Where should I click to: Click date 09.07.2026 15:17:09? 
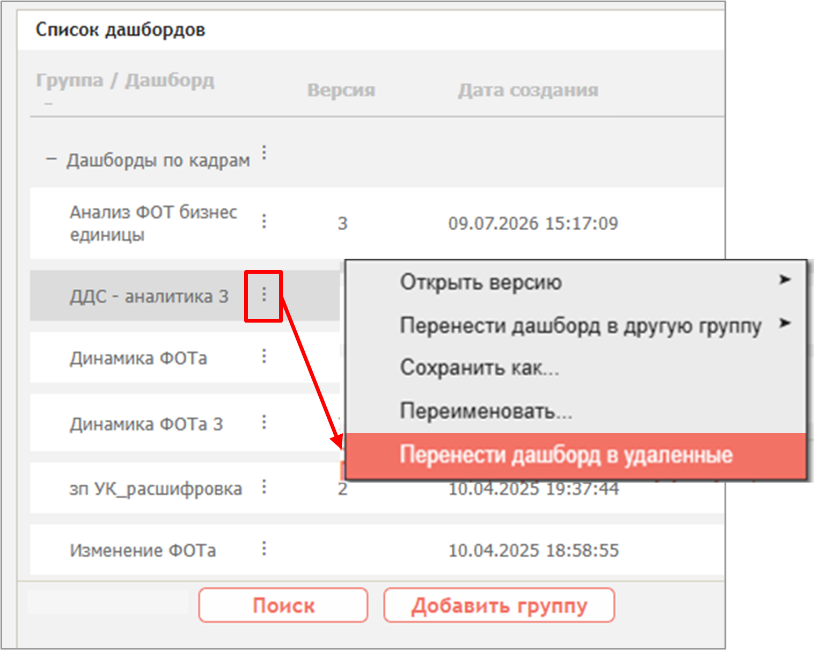[533, 224]
